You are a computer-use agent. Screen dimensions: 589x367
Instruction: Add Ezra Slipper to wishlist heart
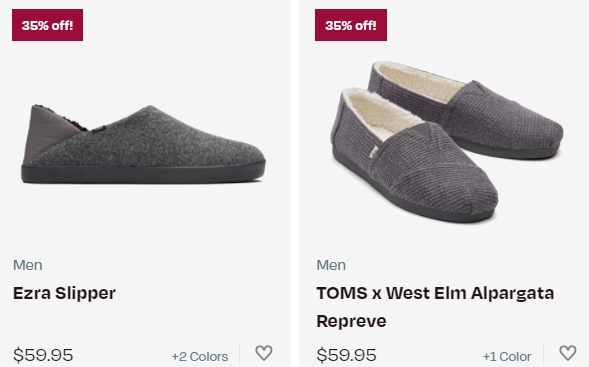point(264,353)
